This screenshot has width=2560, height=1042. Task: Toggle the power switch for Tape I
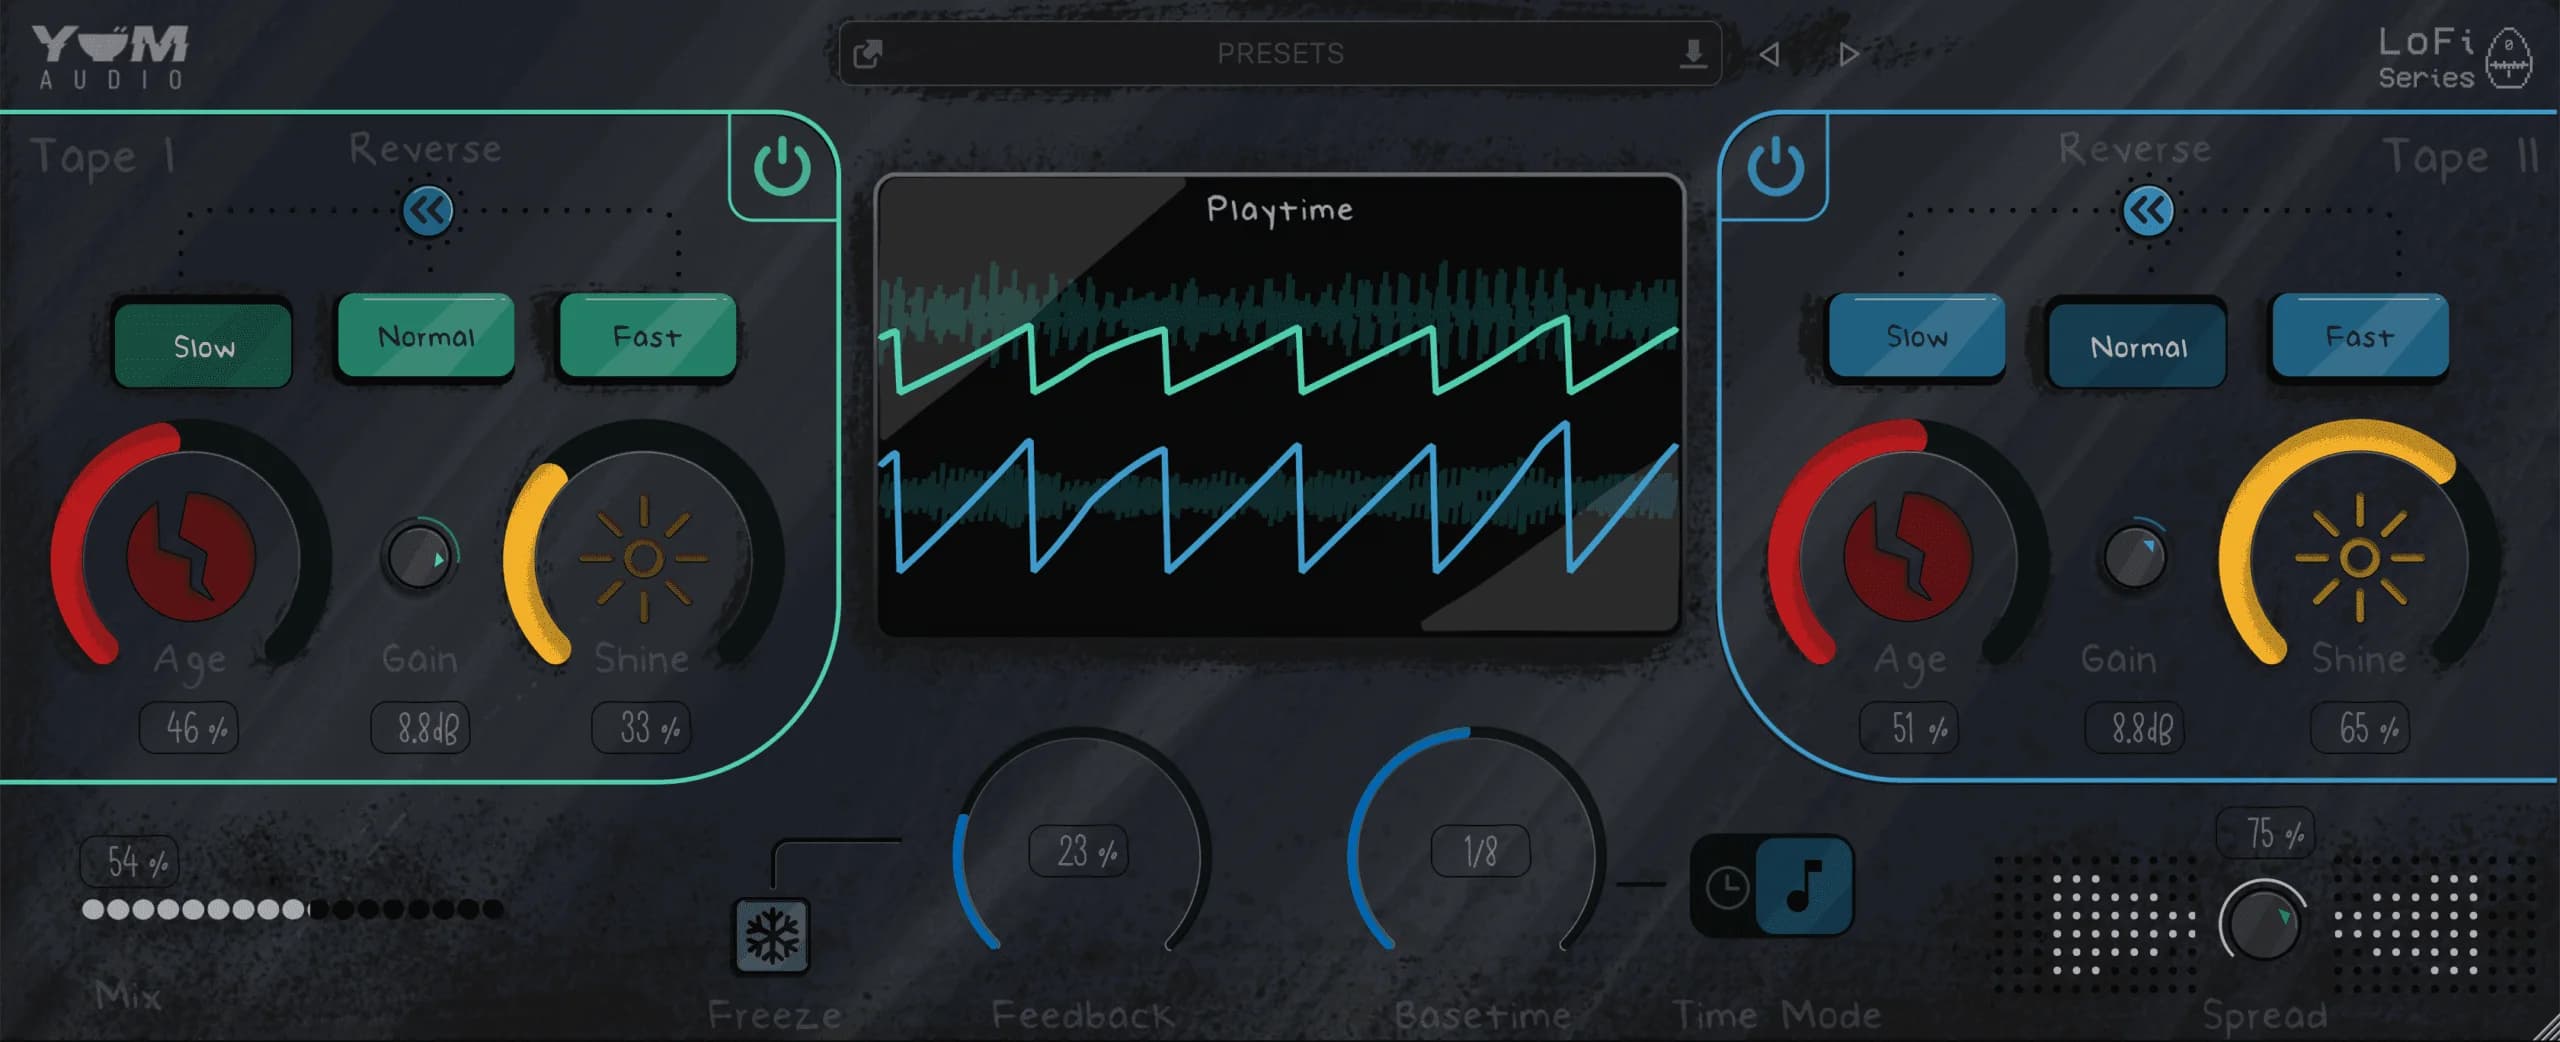[781, 166]
